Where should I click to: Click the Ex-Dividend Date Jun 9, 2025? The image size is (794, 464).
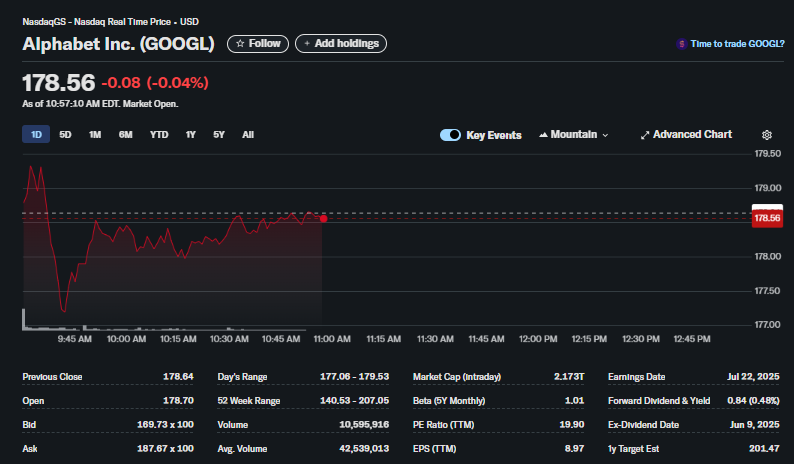(755, 424)
